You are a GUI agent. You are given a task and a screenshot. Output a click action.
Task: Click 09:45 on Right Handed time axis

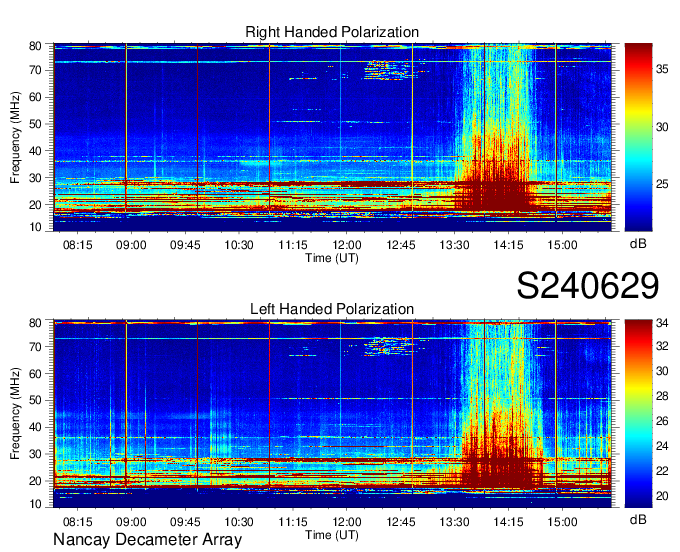[x=185, y=245]
